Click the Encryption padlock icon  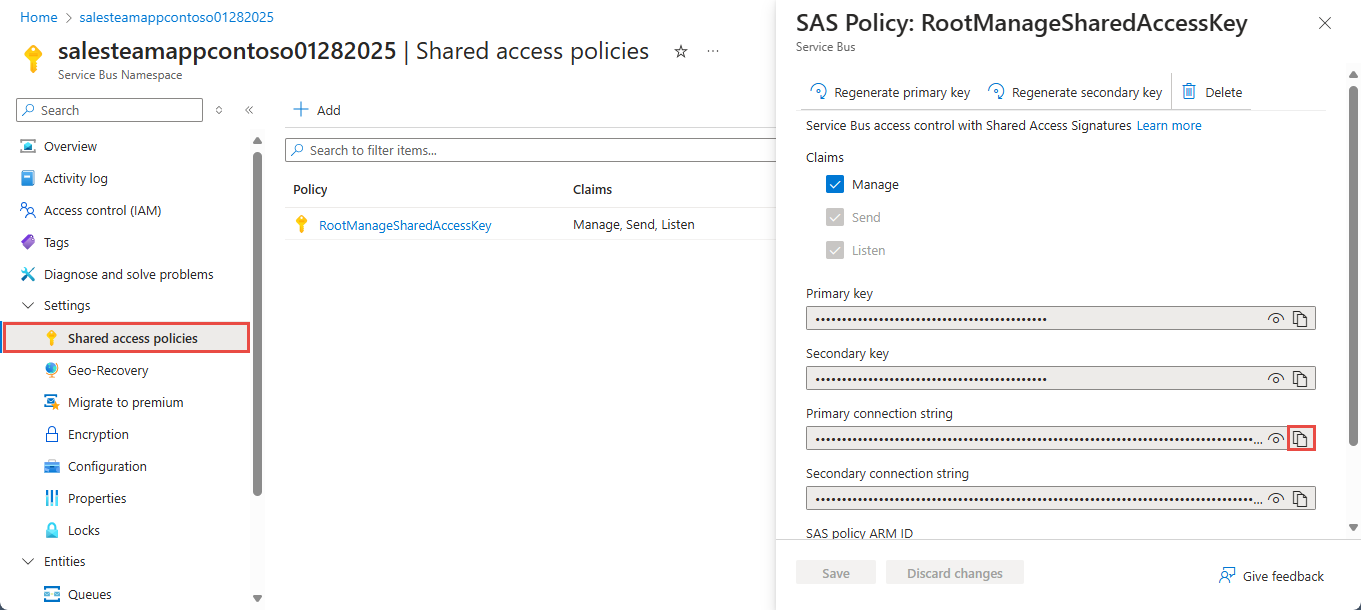[52, 434]
